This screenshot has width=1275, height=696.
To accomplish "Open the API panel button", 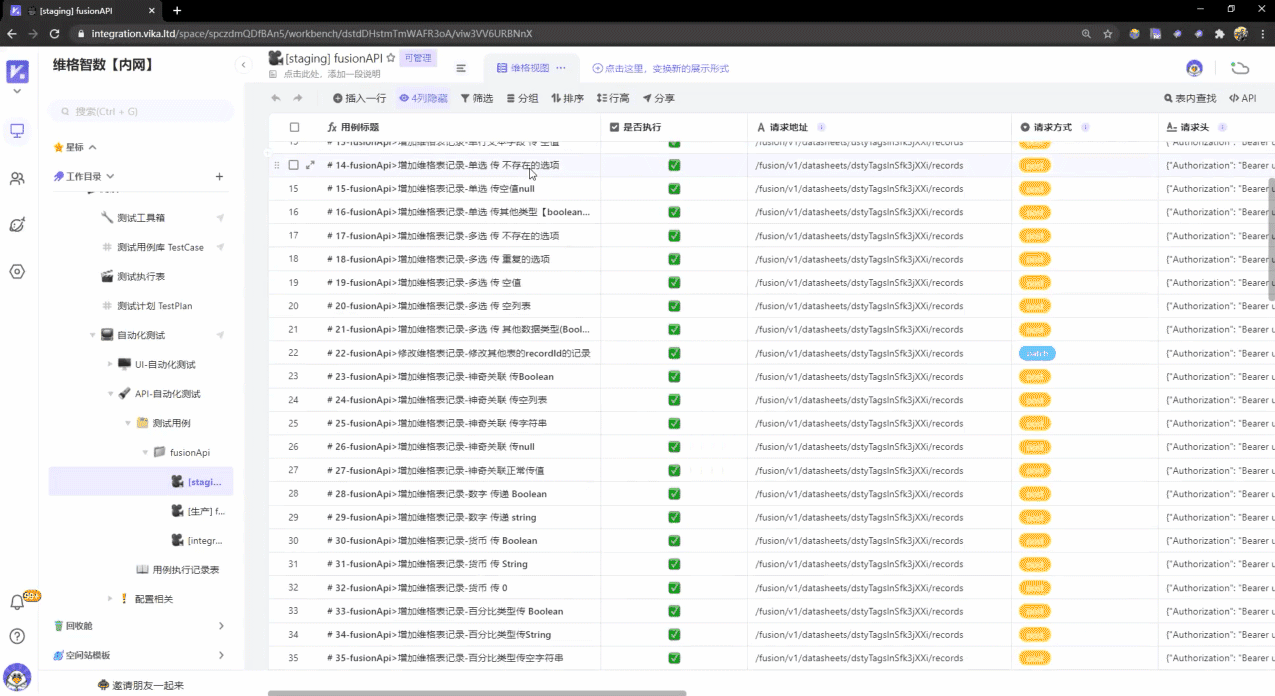I will click(x=1243, y=98).
